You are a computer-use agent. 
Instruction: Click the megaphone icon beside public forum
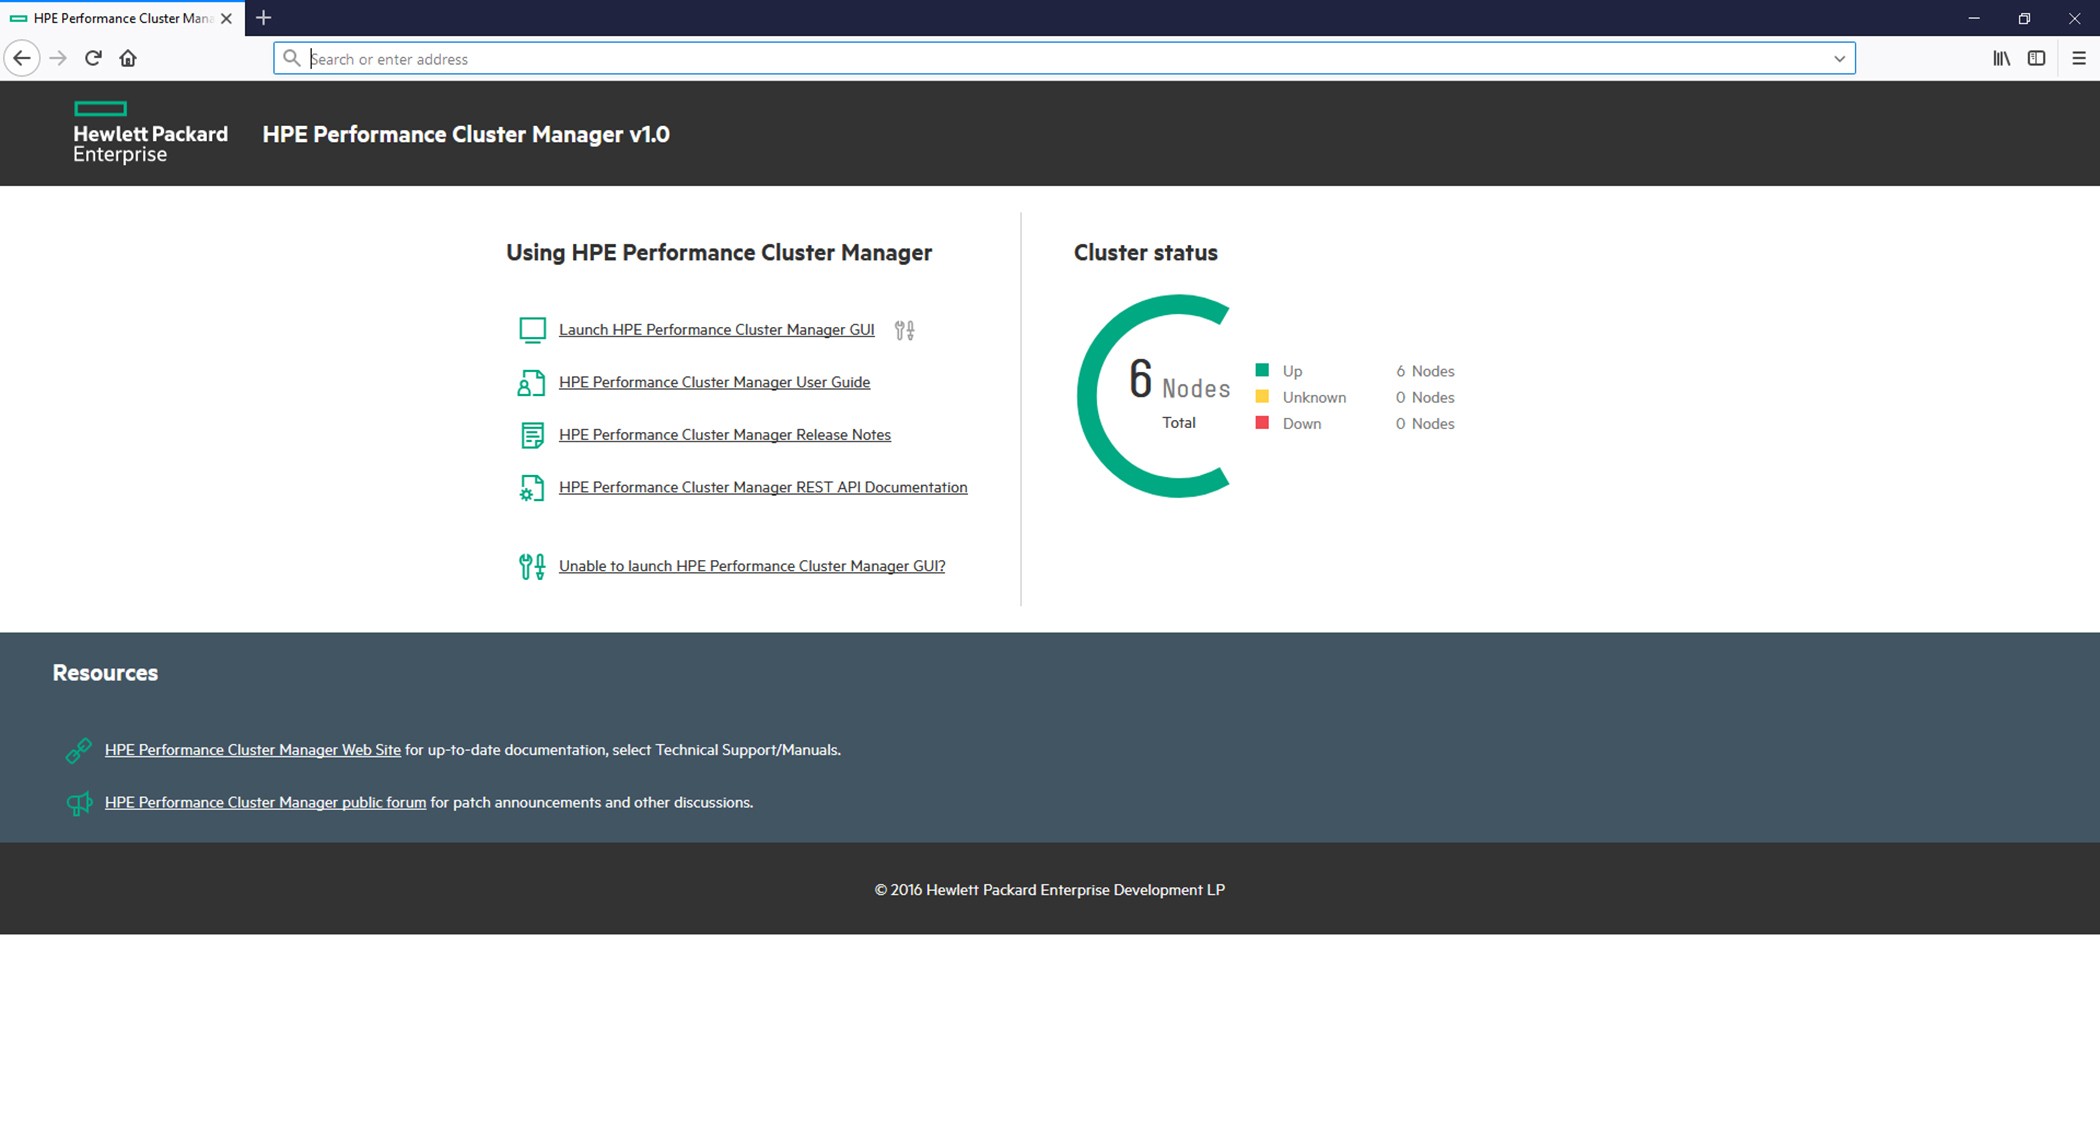[x=78, y=803]
